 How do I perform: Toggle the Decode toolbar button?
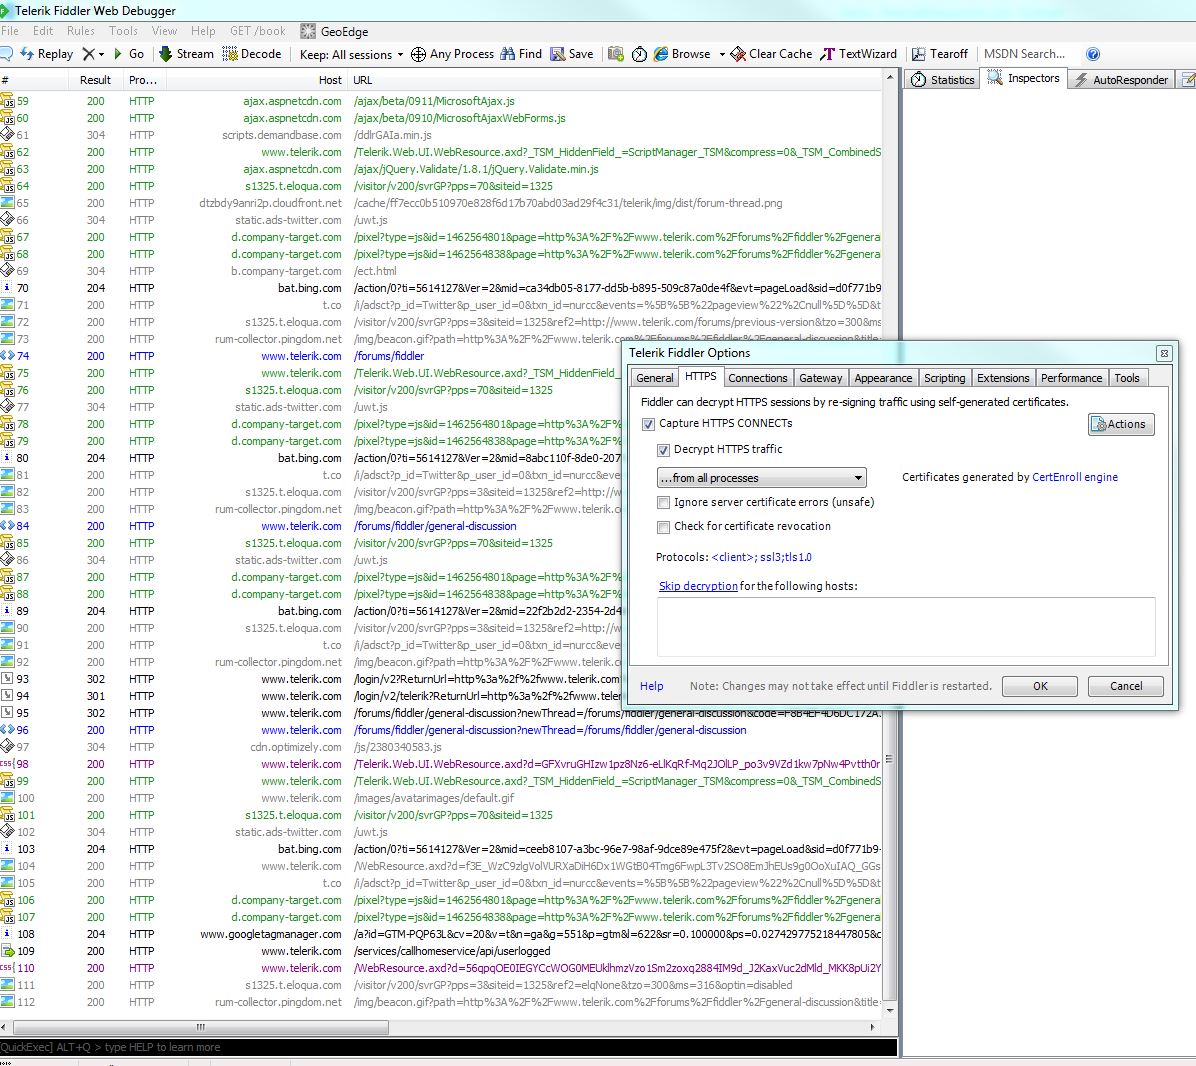[x=251, y=54]
